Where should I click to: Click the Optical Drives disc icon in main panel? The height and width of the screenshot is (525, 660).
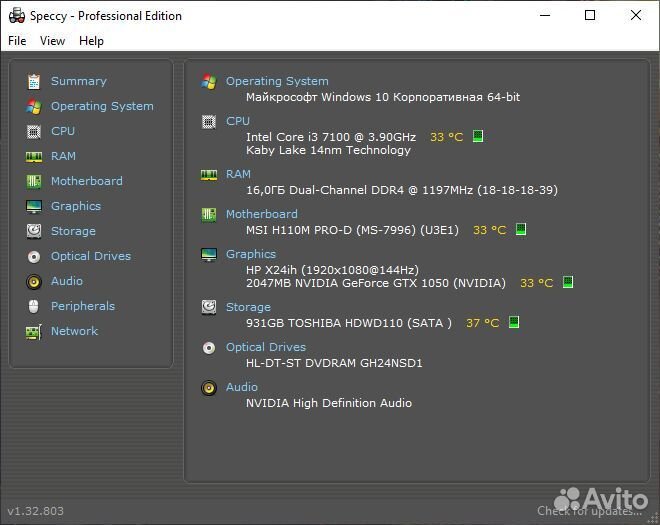209,348
